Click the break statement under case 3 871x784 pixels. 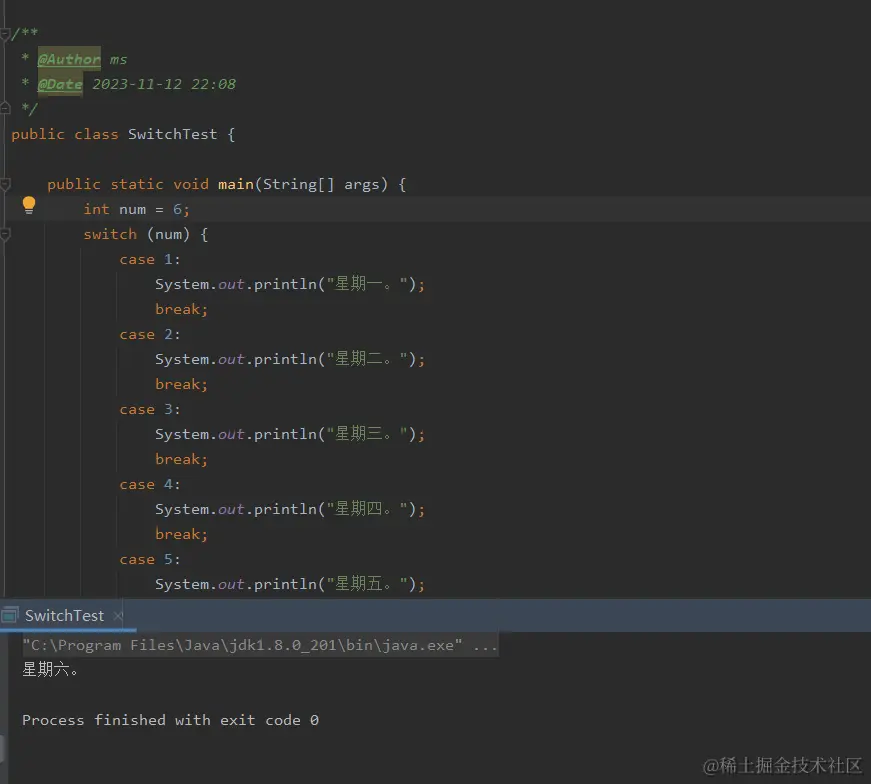click(x=181, y=460)
